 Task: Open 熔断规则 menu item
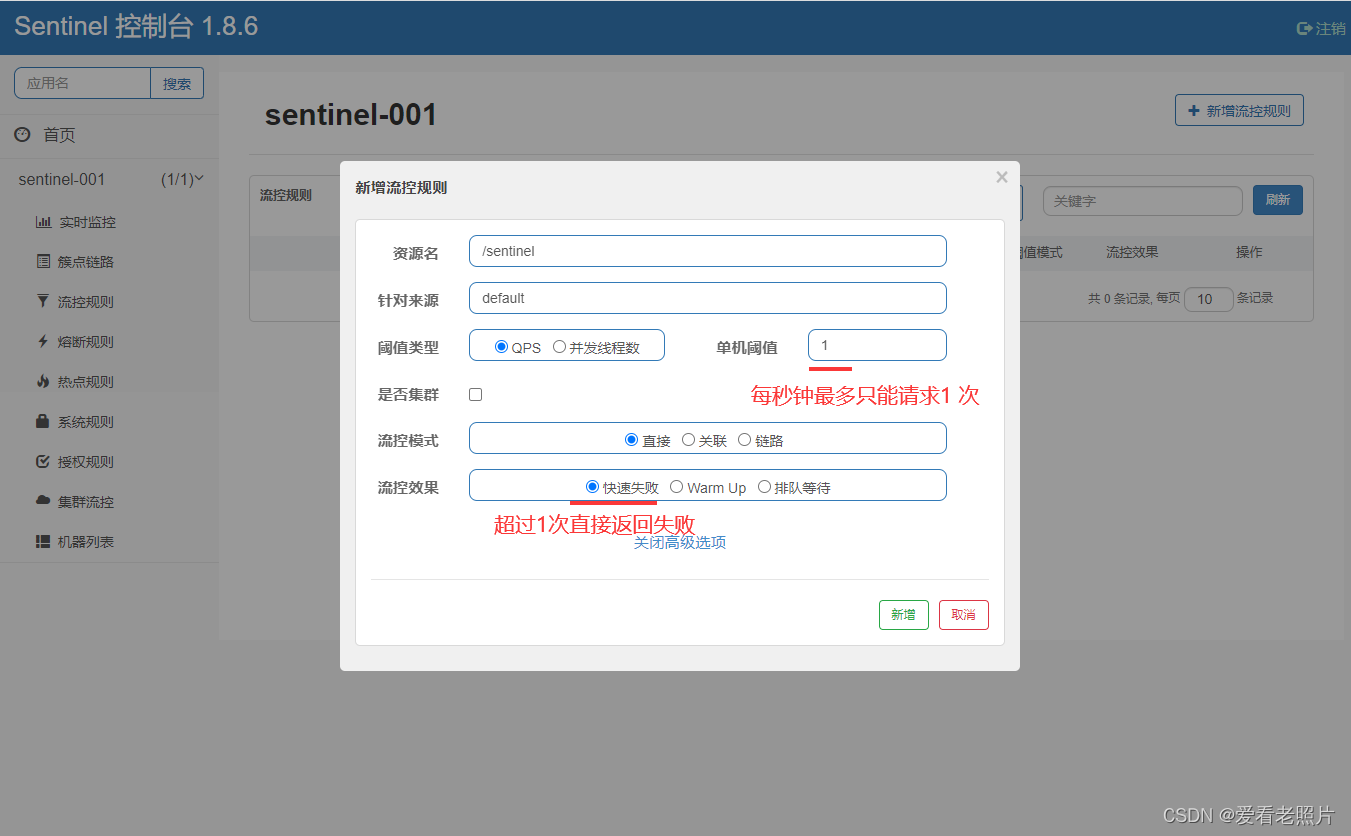pos(86,342)
